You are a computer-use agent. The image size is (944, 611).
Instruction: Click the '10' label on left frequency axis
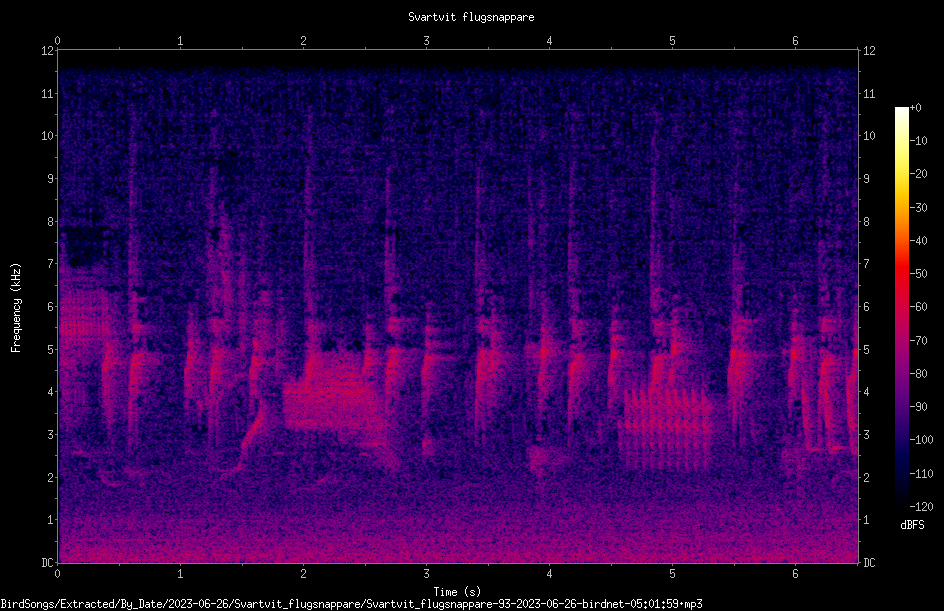click(x=47, y=136)
